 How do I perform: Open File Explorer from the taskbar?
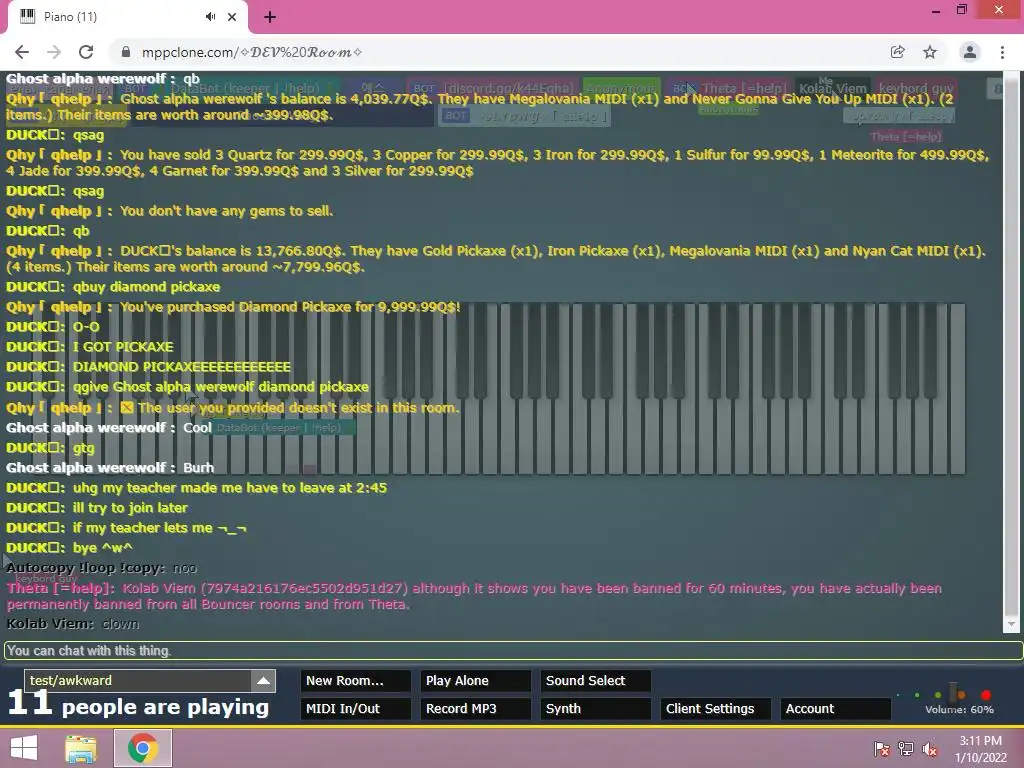81,748
